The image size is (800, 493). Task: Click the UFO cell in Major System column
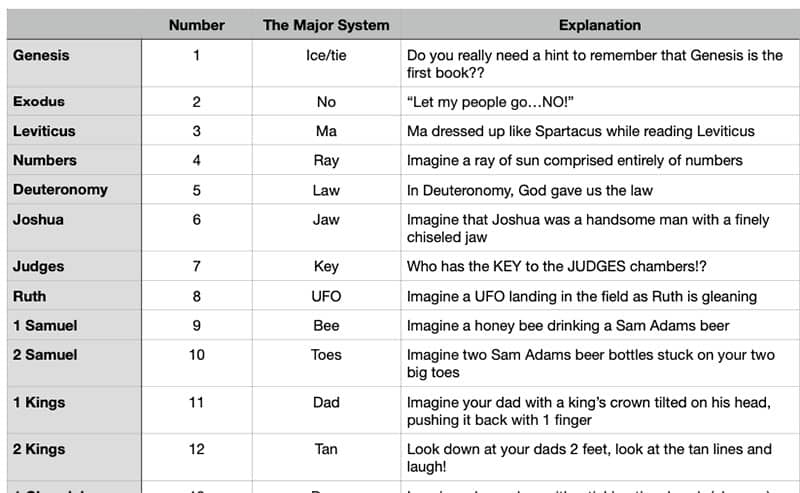[x=326, y=296]
